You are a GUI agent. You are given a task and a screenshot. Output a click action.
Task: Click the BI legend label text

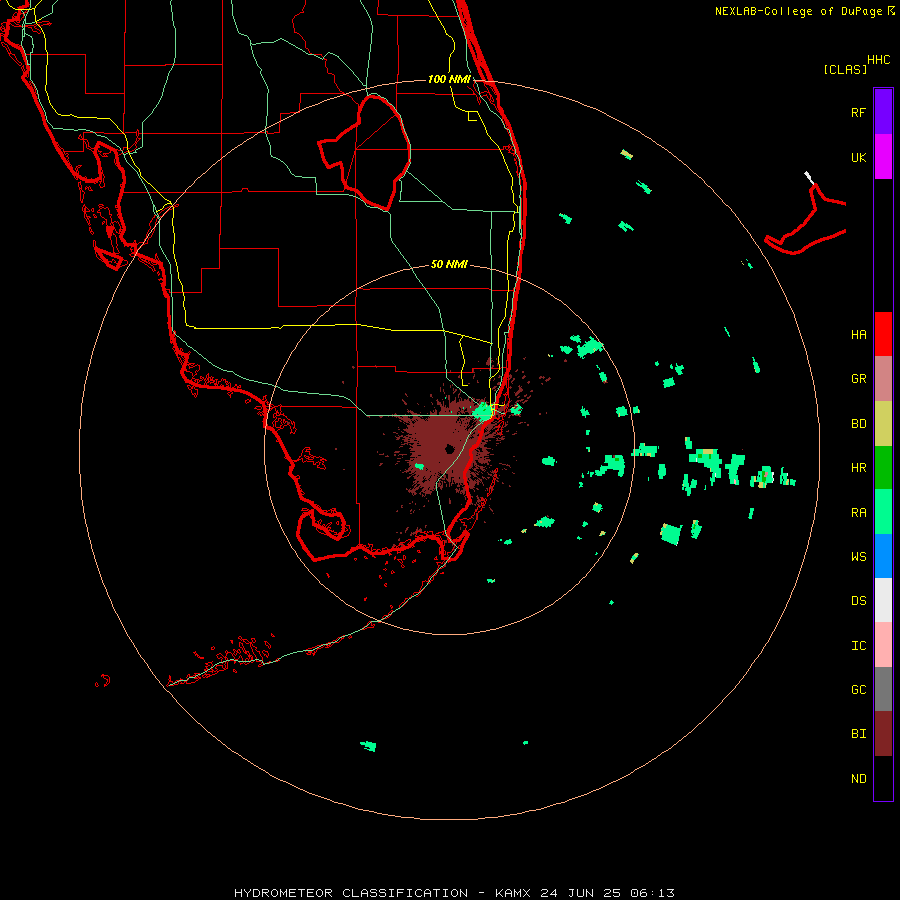859,734
